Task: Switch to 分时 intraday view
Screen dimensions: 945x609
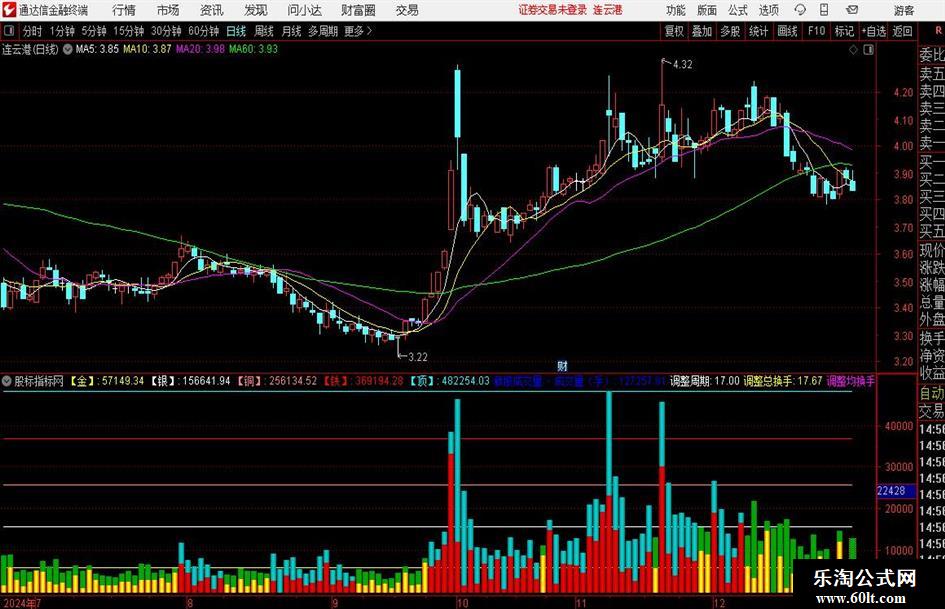Action: click(x=33, y=31)
